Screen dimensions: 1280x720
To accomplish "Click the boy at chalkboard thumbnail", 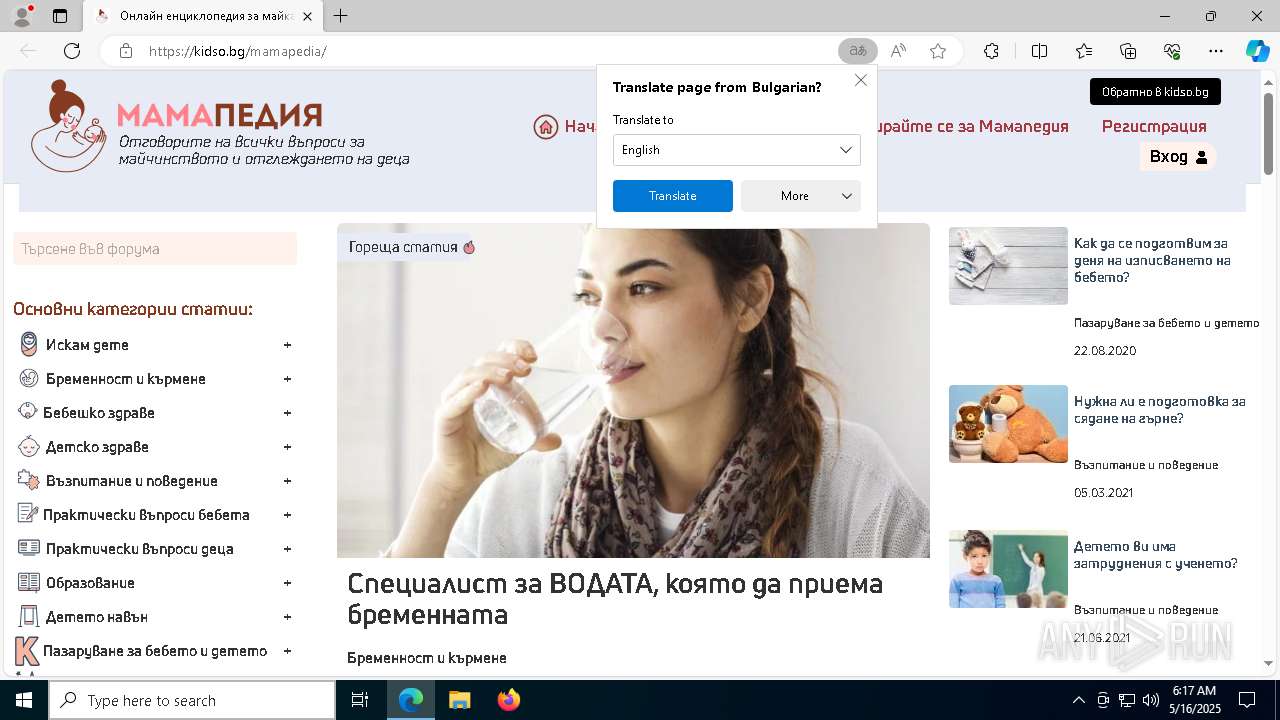I will coord(1008,569).
